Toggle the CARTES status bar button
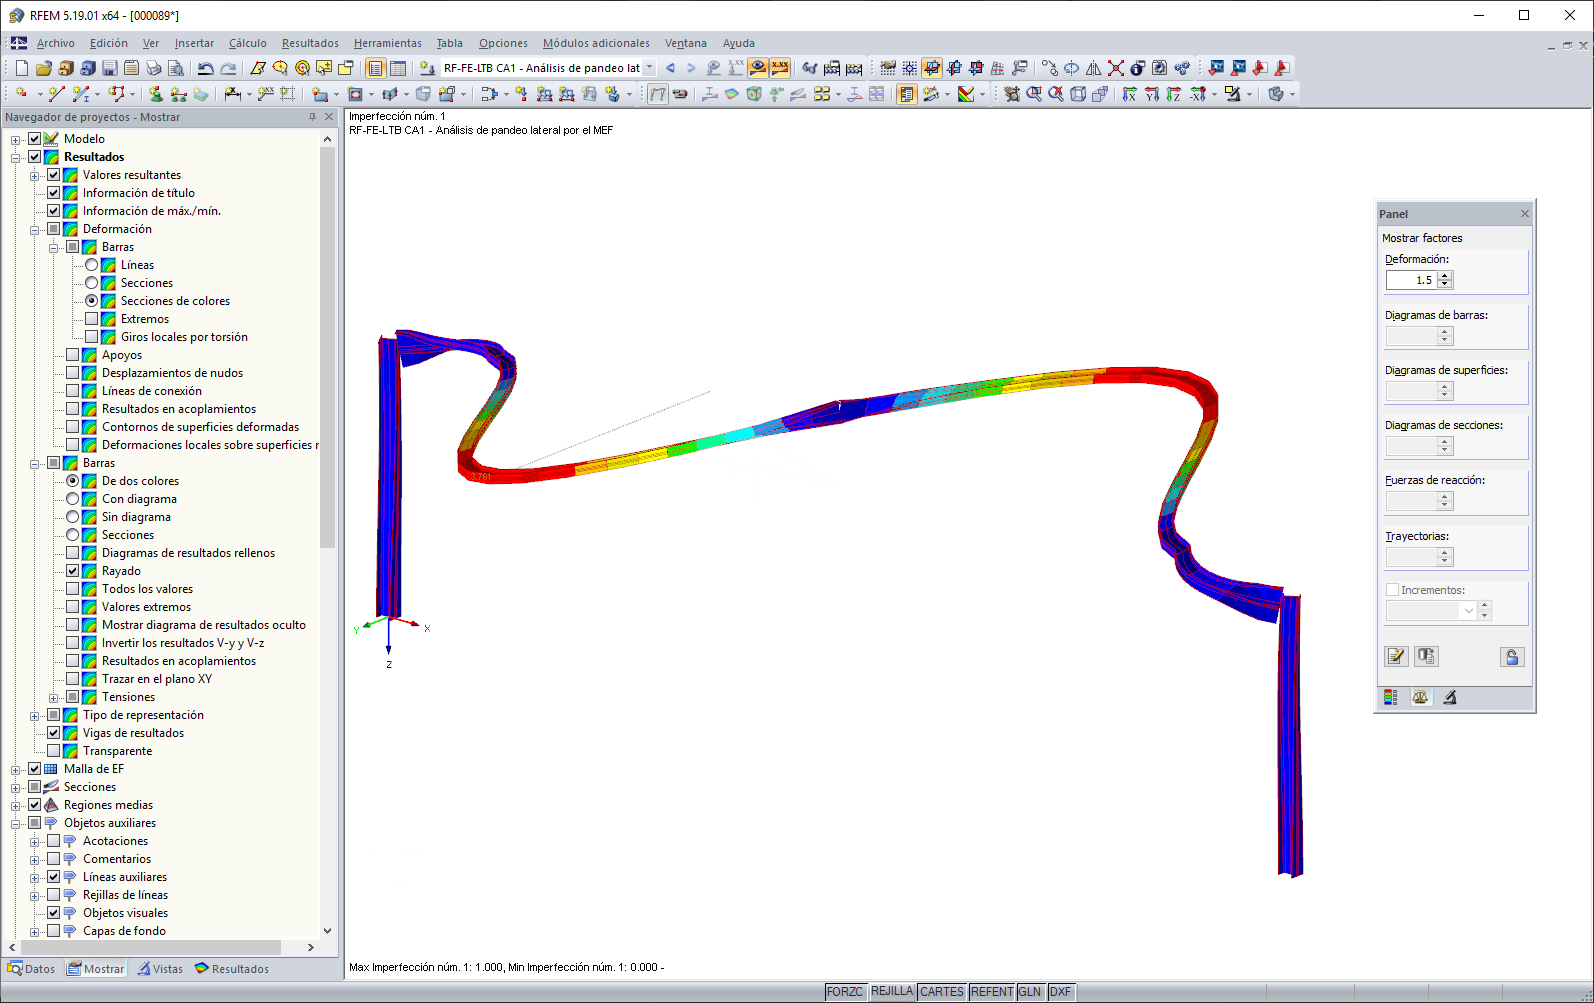Image resolution: width=1594 pixels, height=1003 pixels. tap(942, 992)
